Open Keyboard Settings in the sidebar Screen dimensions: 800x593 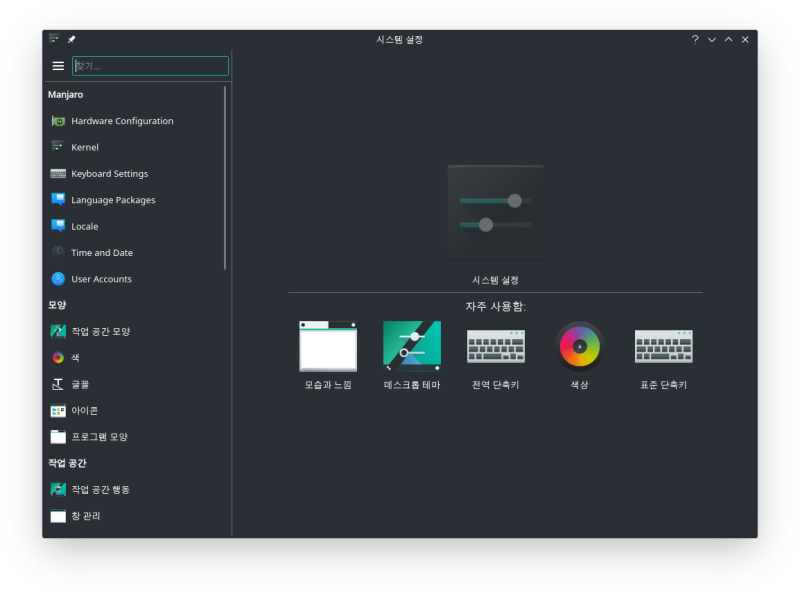tap(111, 173)
